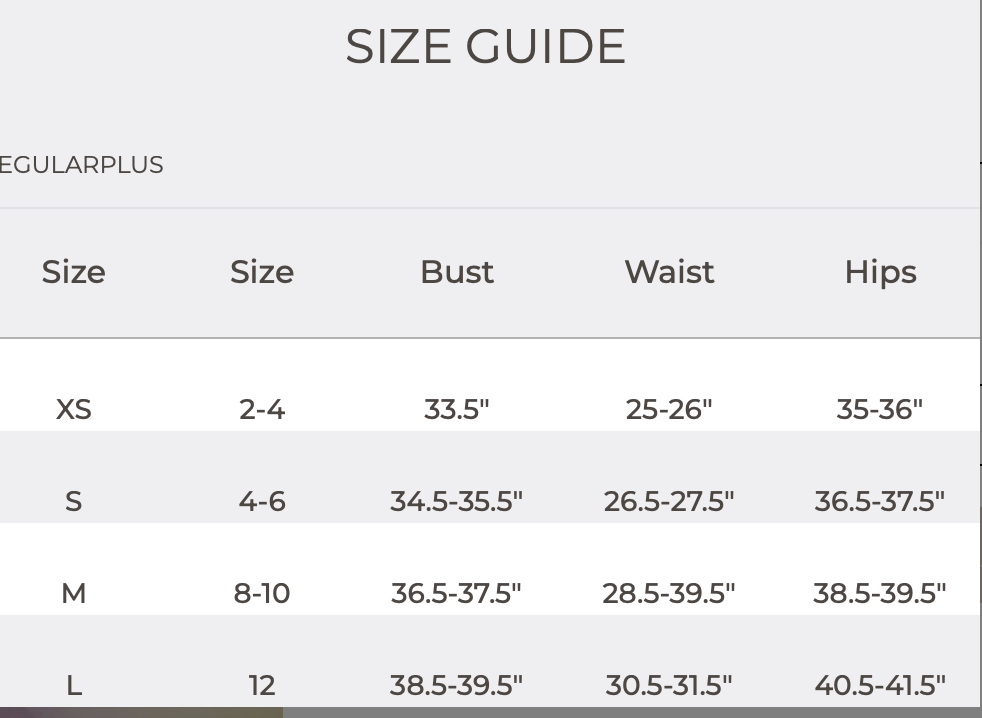Click the 30.5-31.5" waist cell for L

669,685
